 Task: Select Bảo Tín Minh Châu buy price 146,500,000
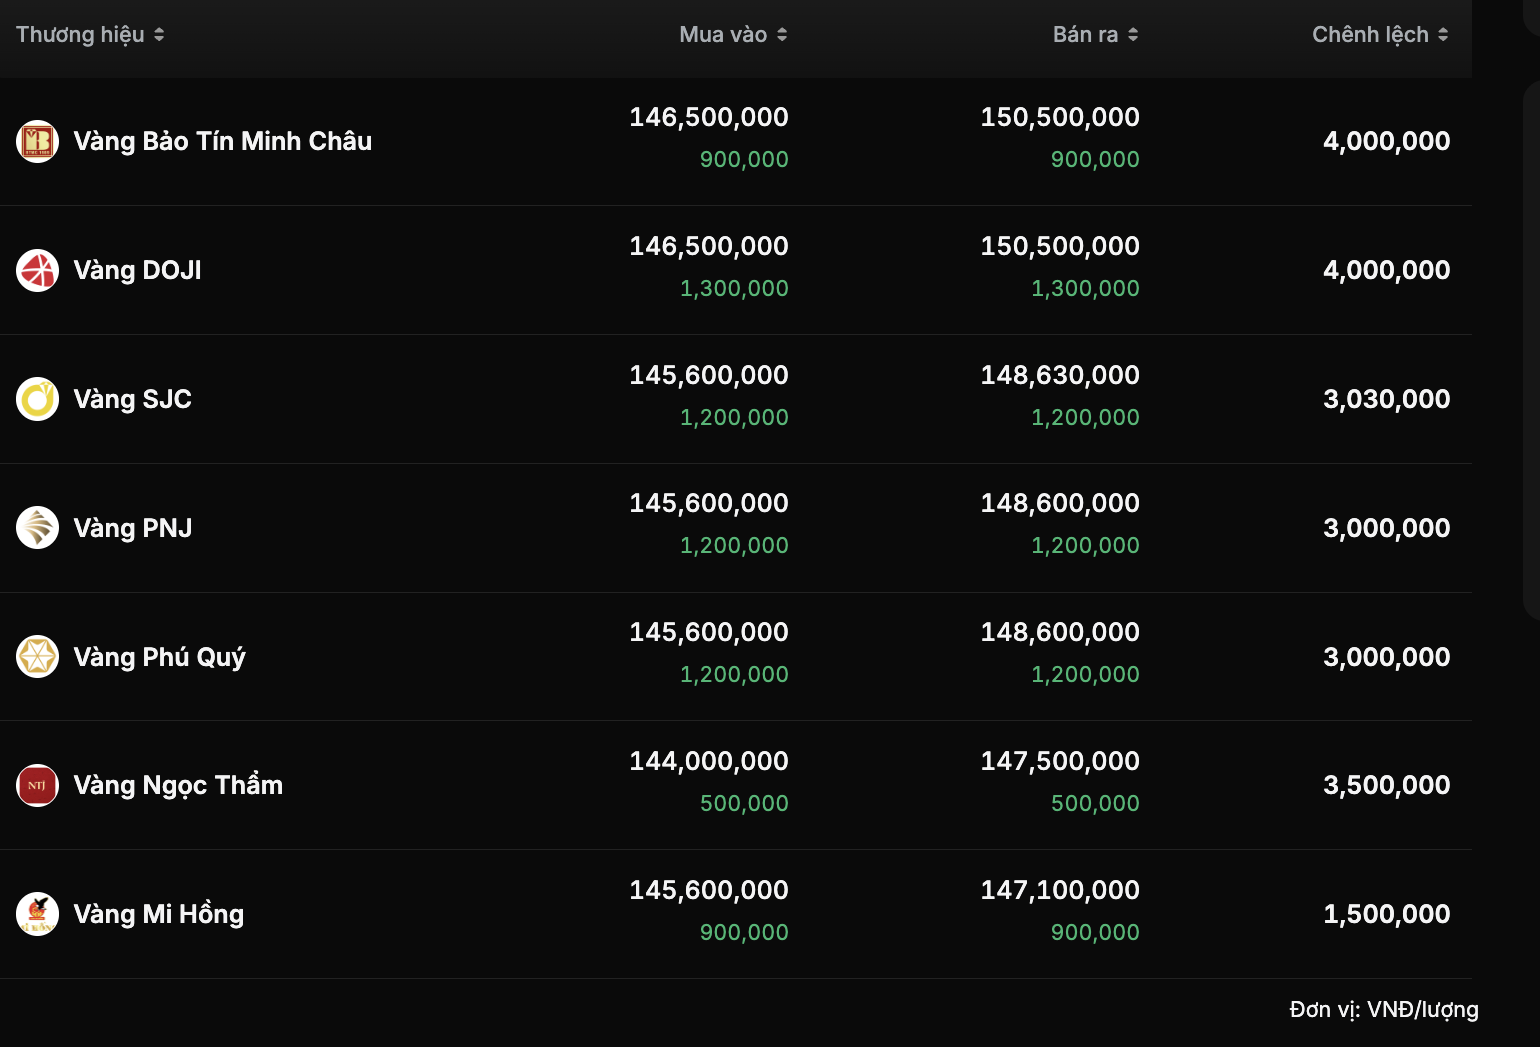(709, 117)
